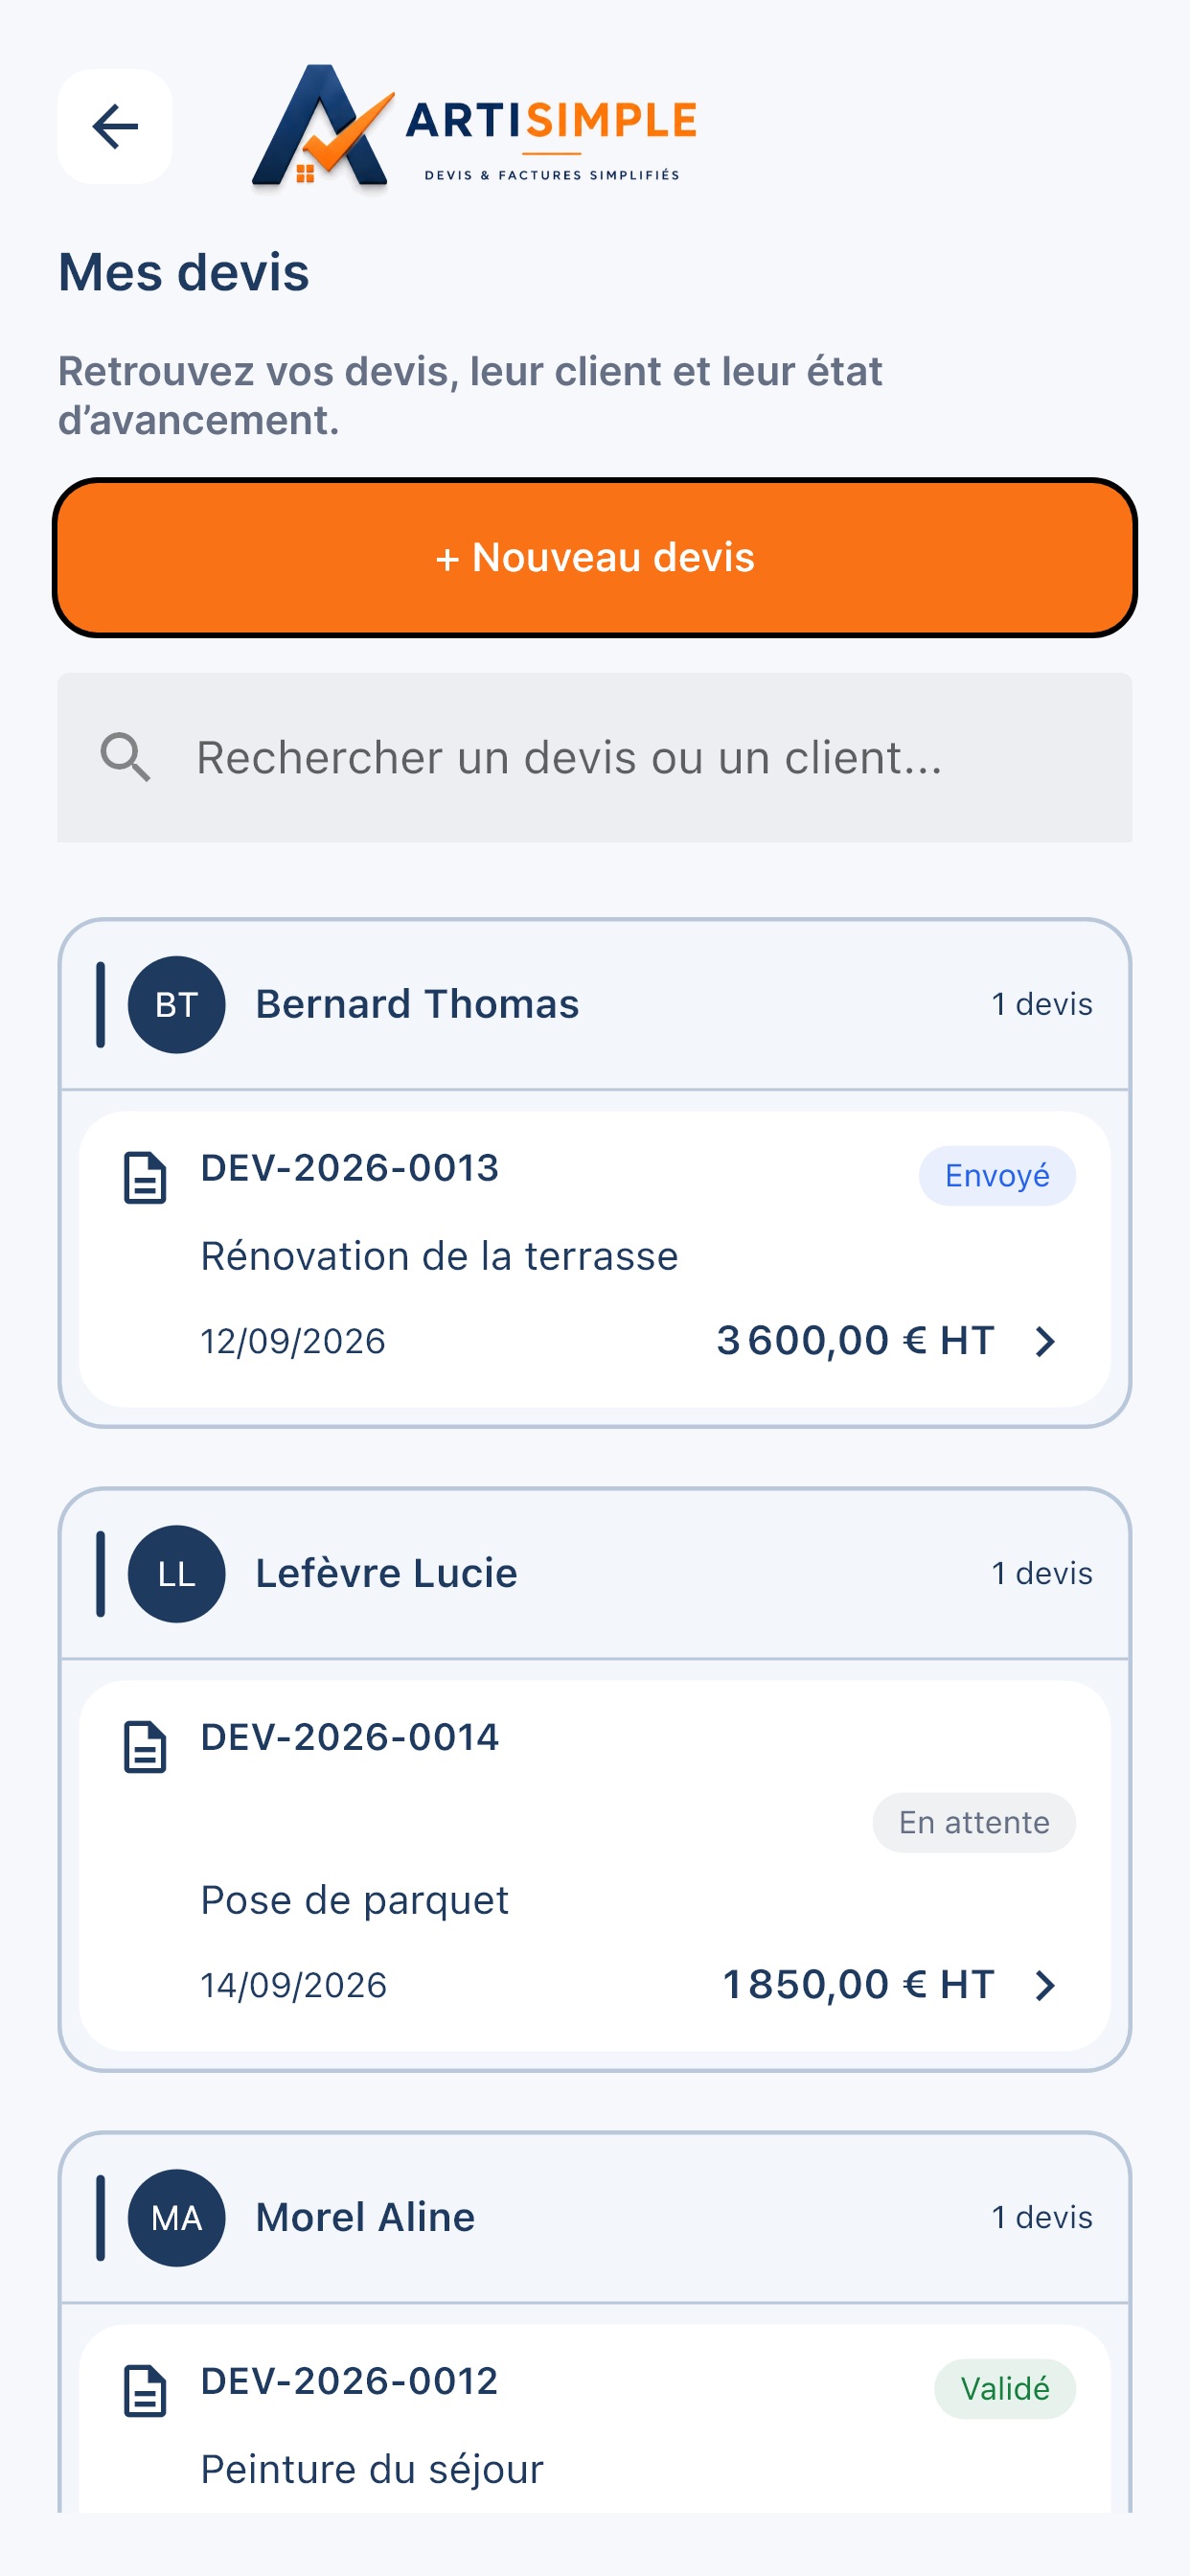Tap the date 12/09/2026
This screenshot has width=1190, height=2576.
tap(293, 1342)
